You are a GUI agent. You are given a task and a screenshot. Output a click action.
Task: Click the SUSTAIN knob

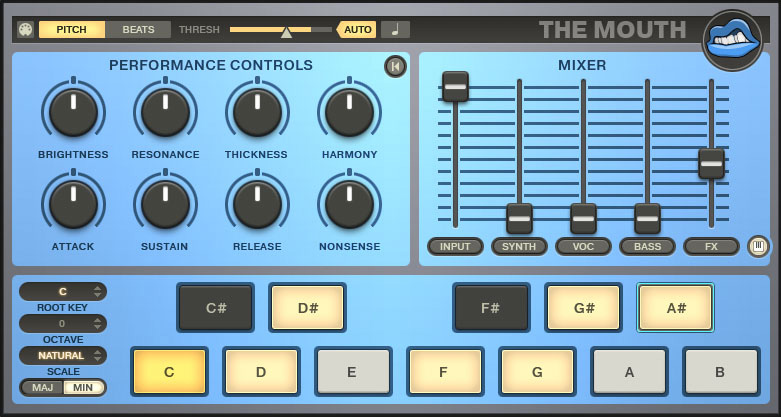point(165,205)
